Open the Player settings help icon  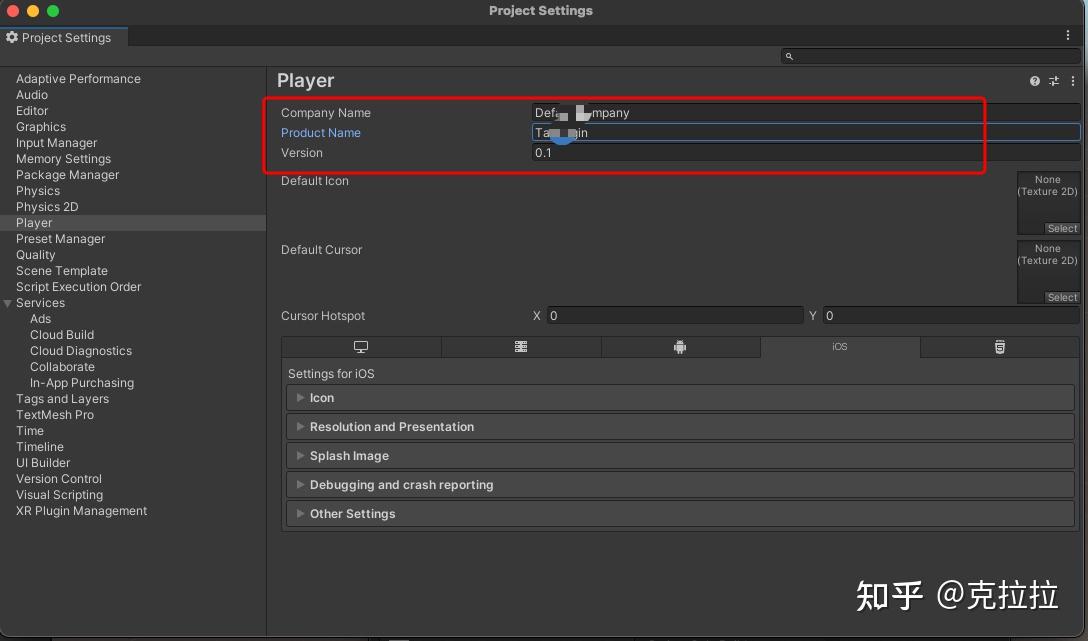(1034, 81)
